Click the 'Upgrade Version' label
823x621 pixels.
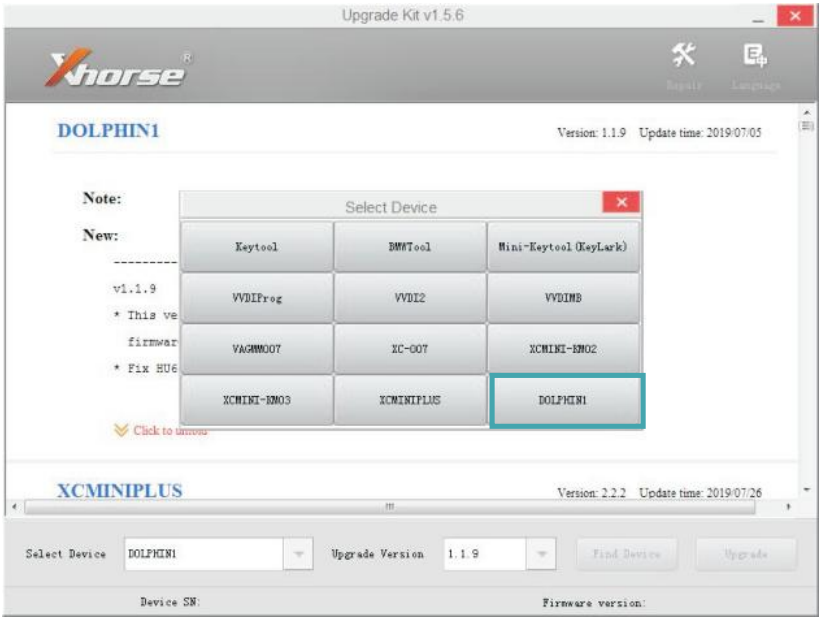[377, 554]
